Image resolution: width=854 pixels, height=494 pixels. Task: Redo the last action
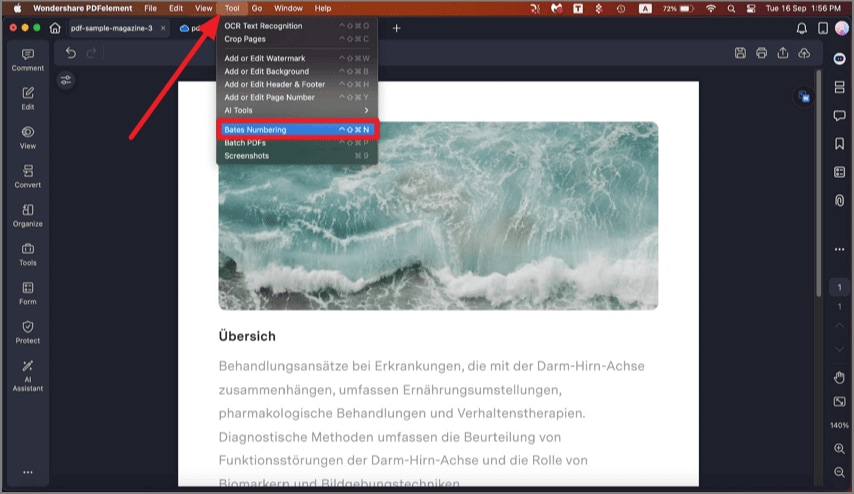92,53
